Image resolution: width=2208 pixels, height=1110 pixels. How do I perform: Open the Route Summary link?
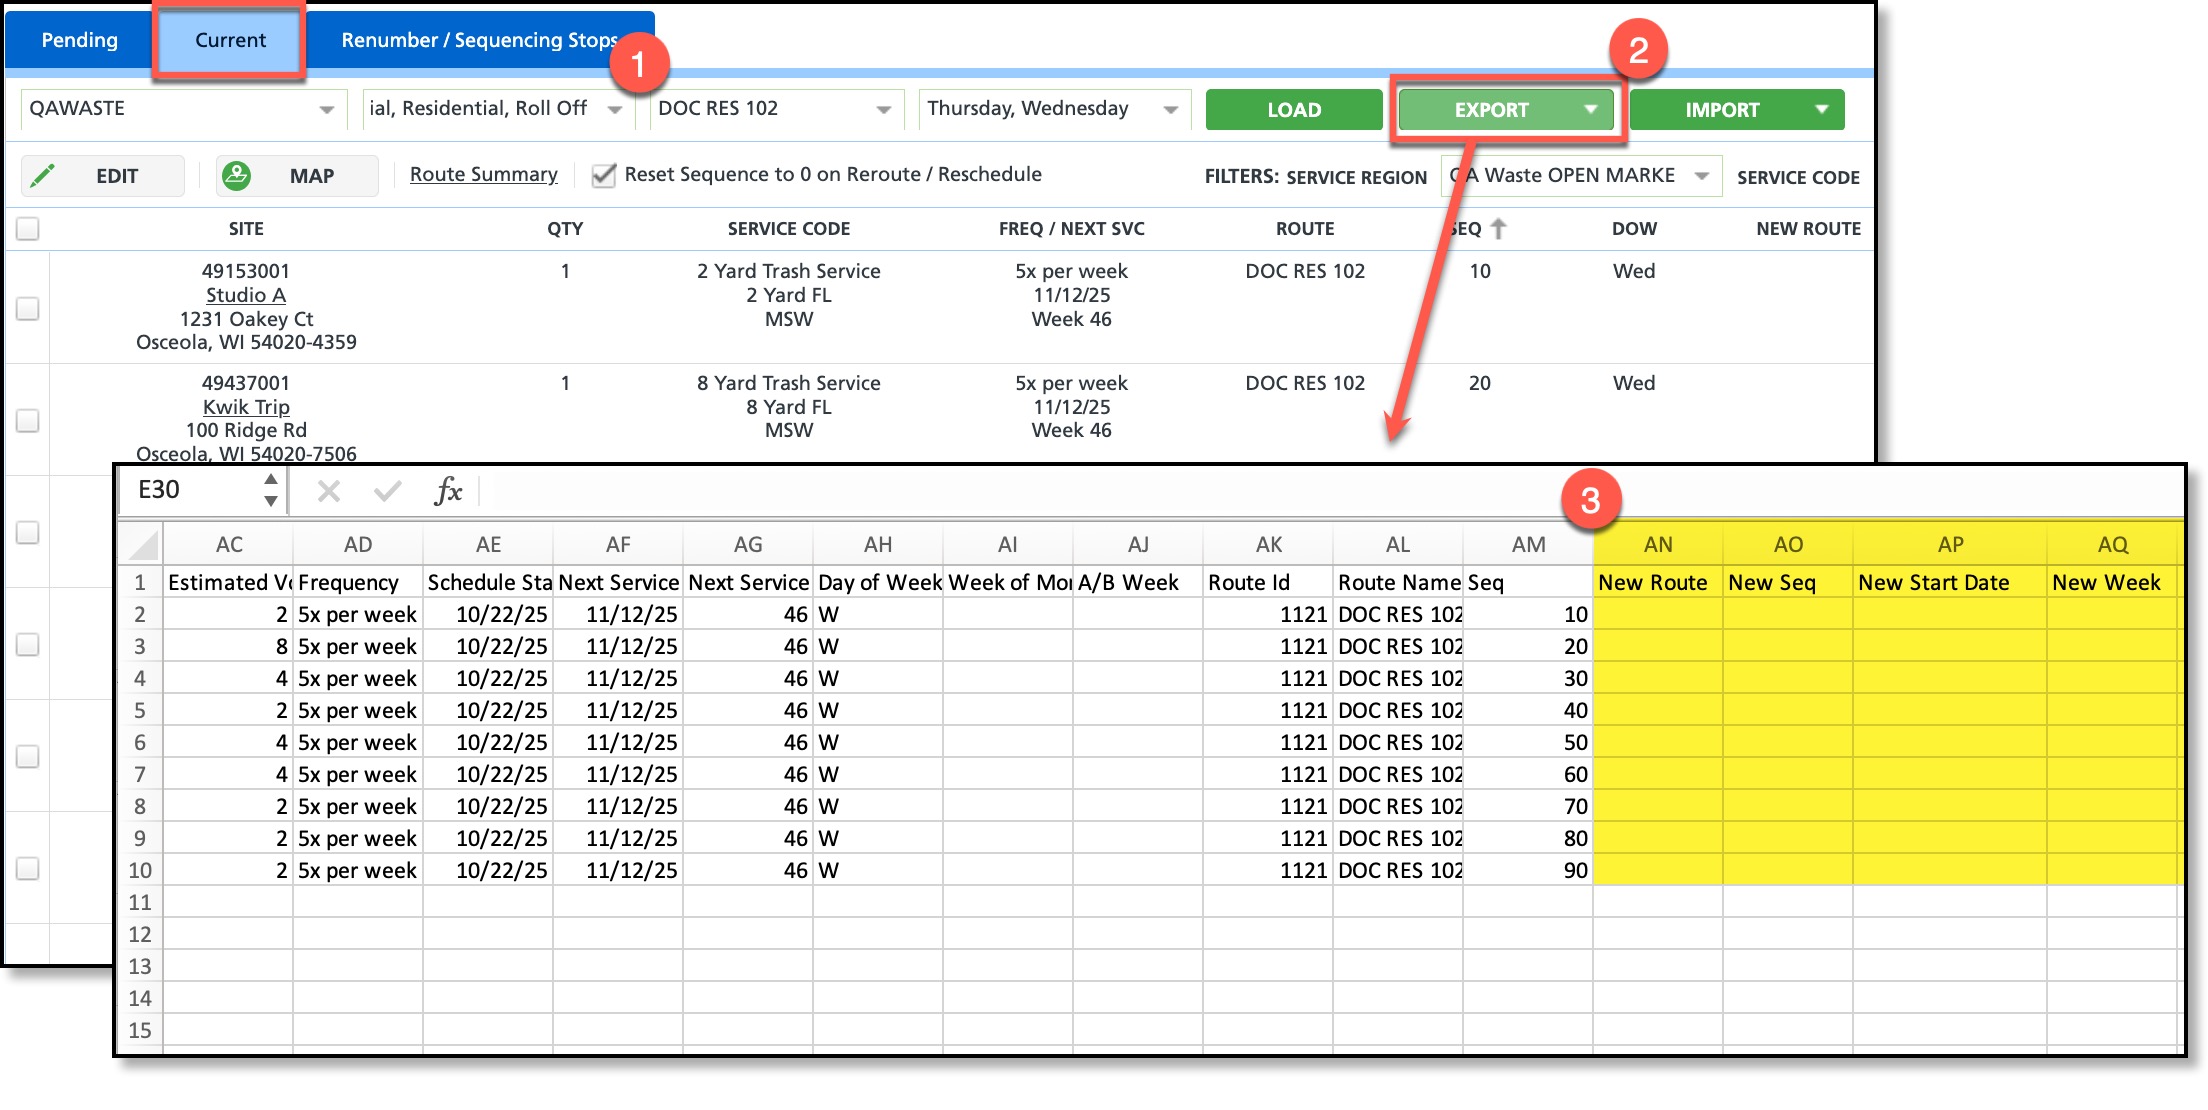483,175
